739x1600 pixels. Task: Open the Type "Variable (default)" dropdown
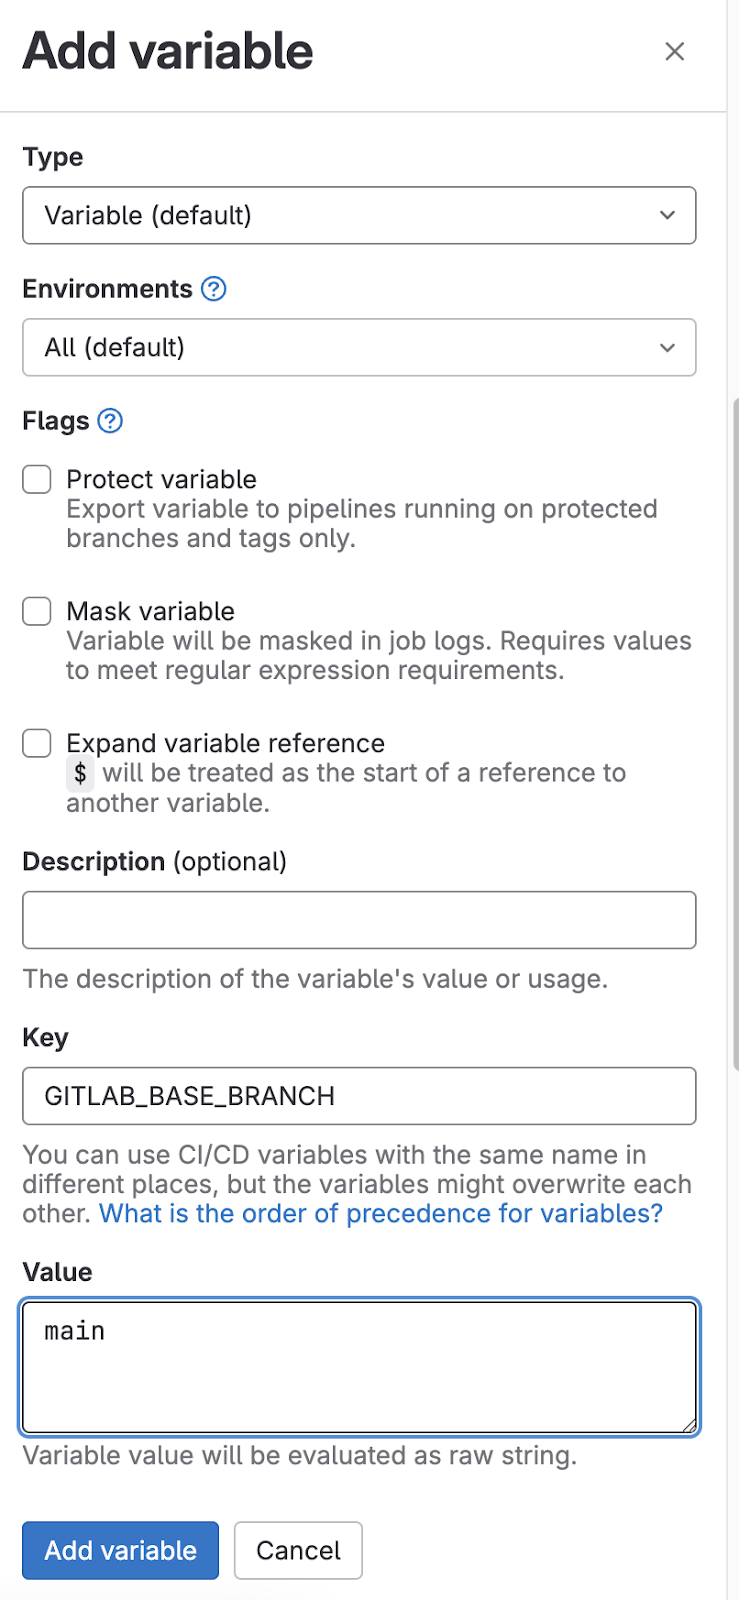pyautogui.click(x=358, y=215)
